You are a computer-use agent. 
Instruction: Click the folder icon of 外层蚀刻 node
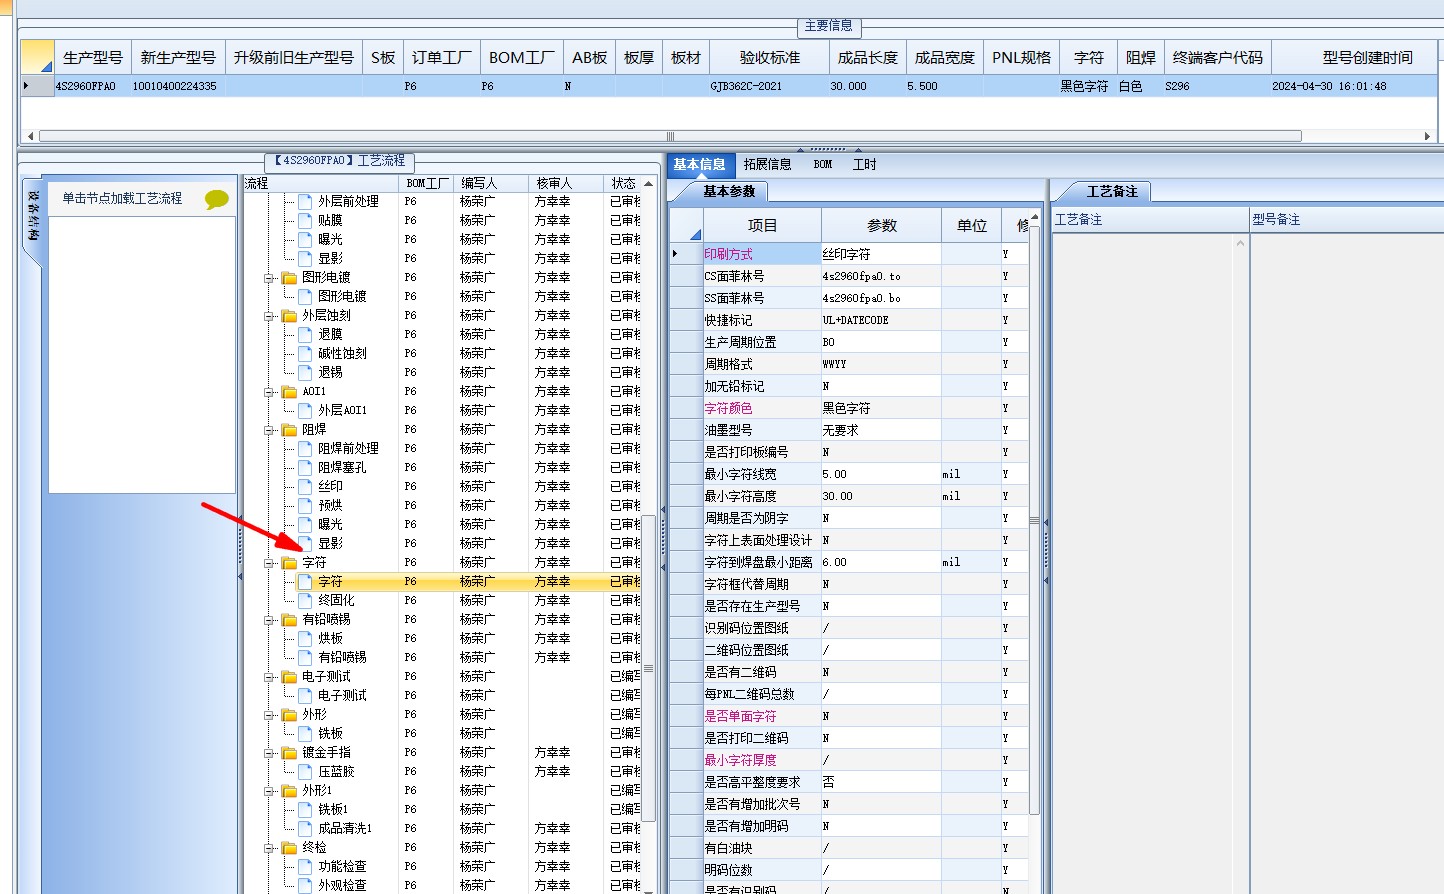pyautogui.click(x=289, y=316)
